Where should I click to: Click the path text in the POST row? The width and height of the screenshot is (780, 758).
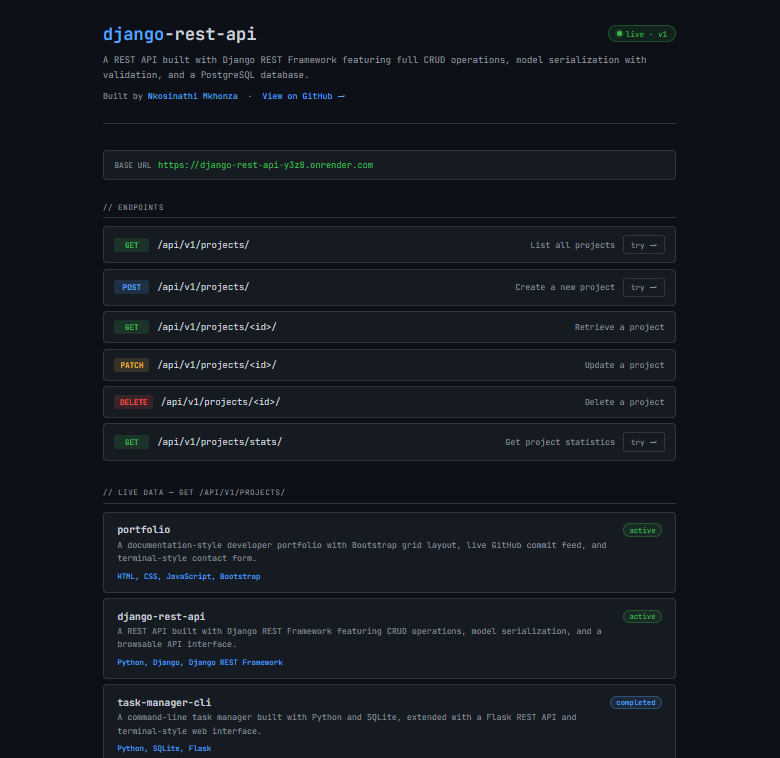coord(203,287)
